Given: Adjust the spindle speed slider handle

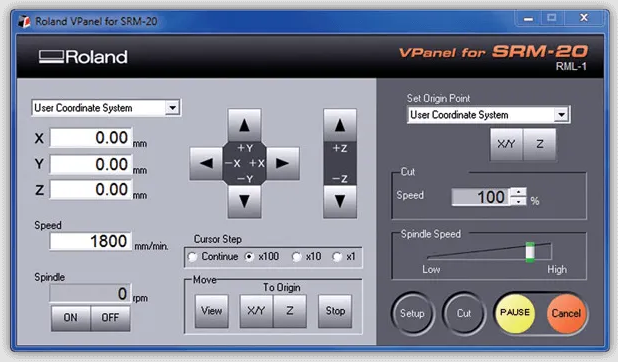Looking at the screenshot, I should coord(530,252).
